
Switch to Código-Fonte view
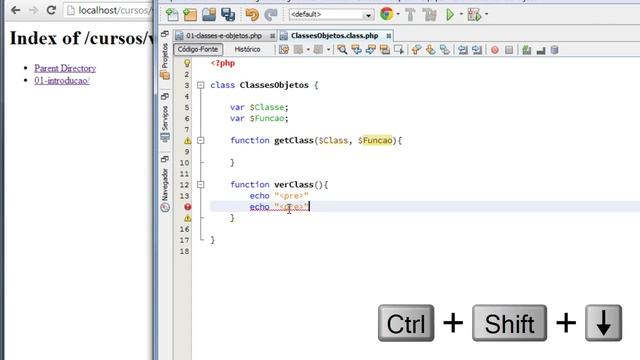click(198, 49)
